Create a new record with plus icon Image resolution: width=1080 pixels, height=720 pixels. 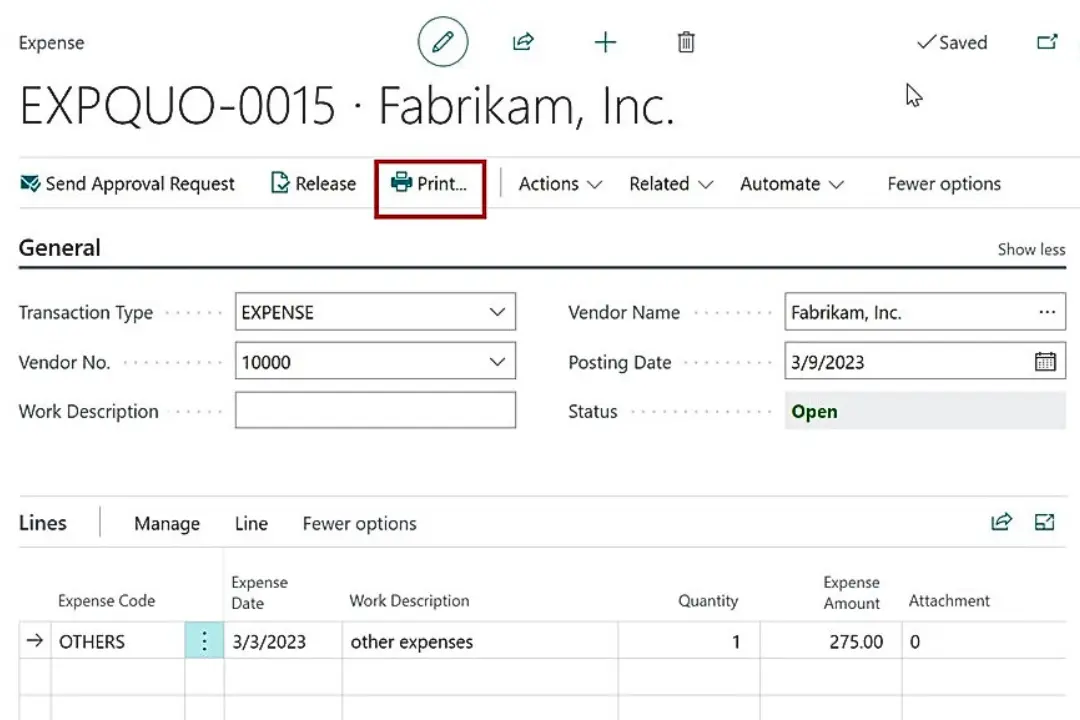click(x=605, y=42)
